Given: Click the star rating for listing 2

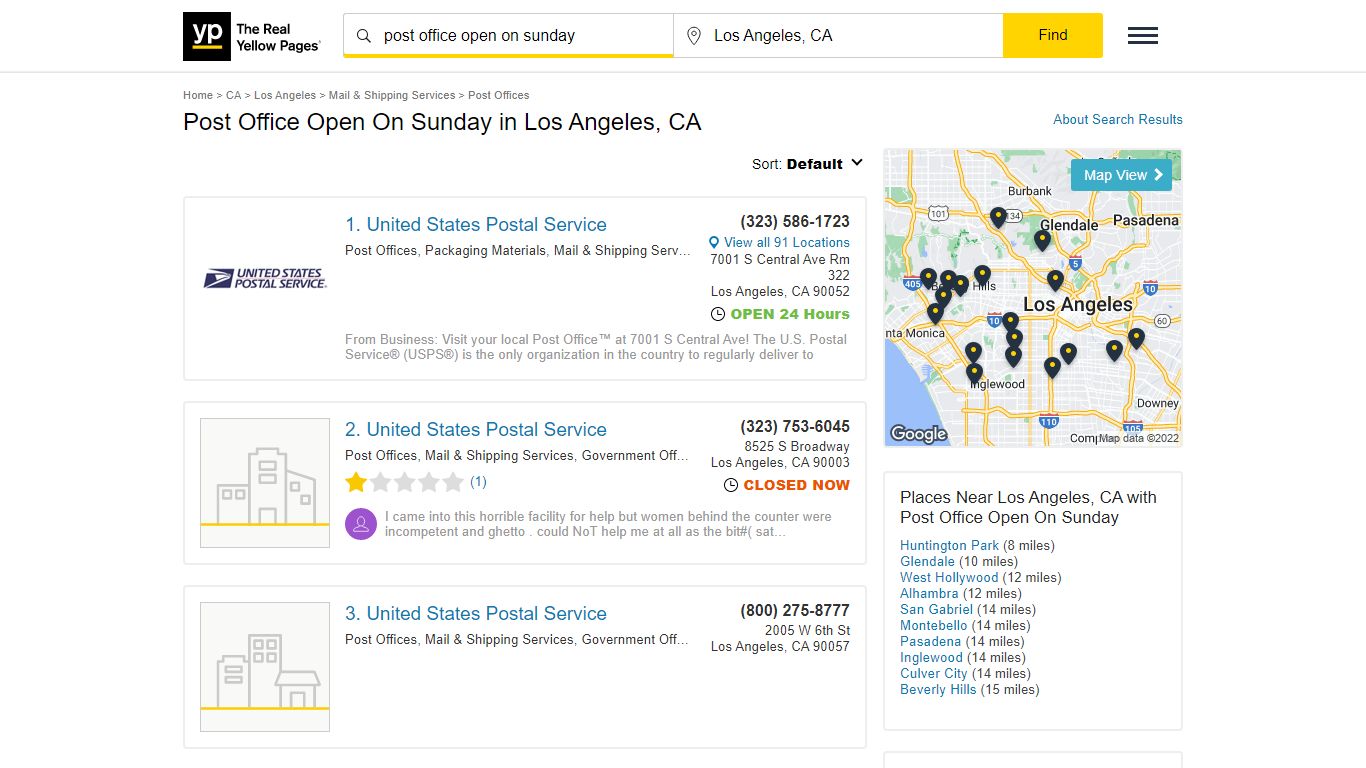Looking at the screenshot, I should (405, 483).
